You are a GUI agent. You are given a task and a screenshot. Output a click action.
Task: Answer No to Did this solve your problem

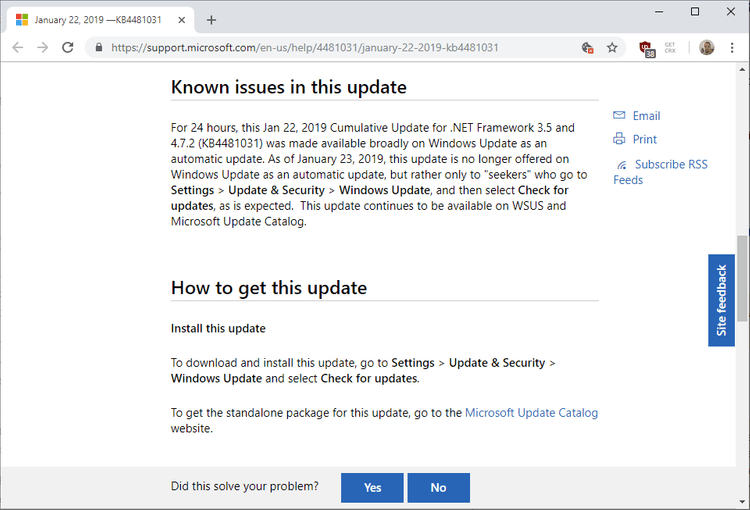pos(439,488)
